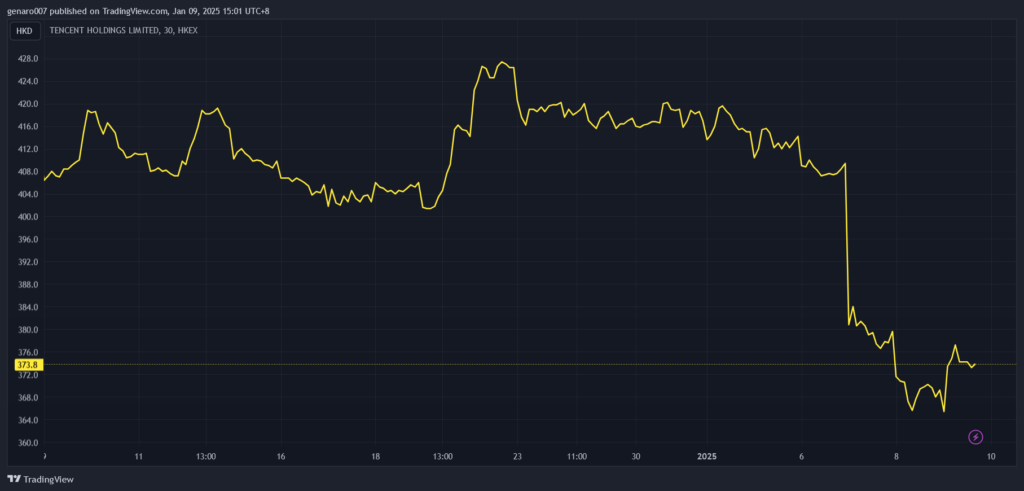Select the 388.0 price level label
Viewport: 1024px width, 491px height.
pyautogui.click(x=28, y=285)
